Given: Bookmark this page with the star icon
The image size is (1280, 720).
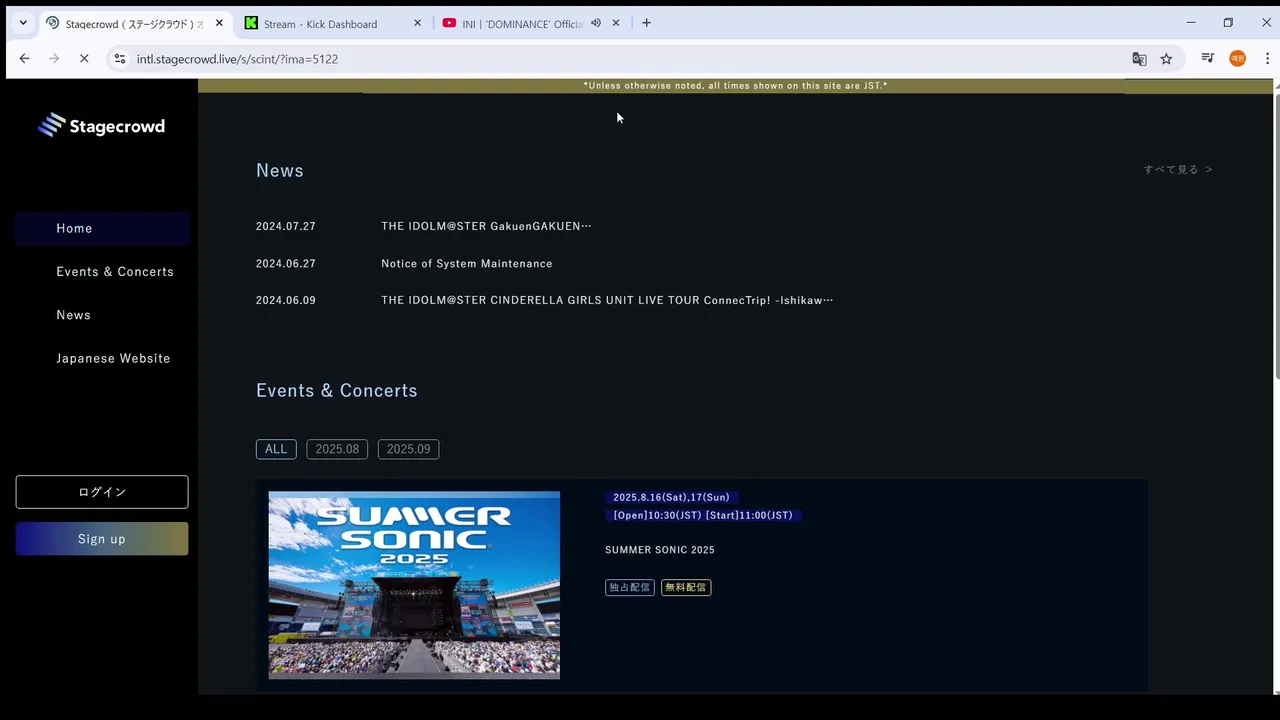Looking at the screenshot, I should pyautogui.click(x=1166, y=59).
